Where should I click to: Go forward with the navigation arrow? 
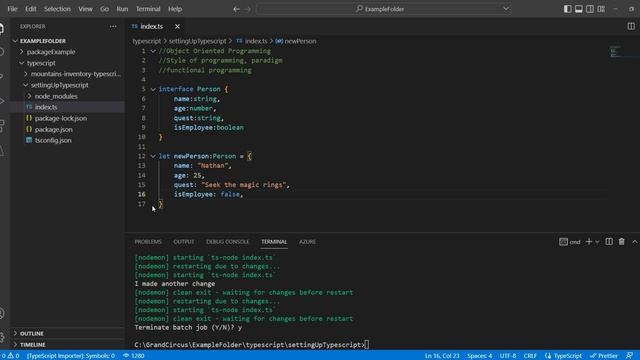(x=247, y=9)
